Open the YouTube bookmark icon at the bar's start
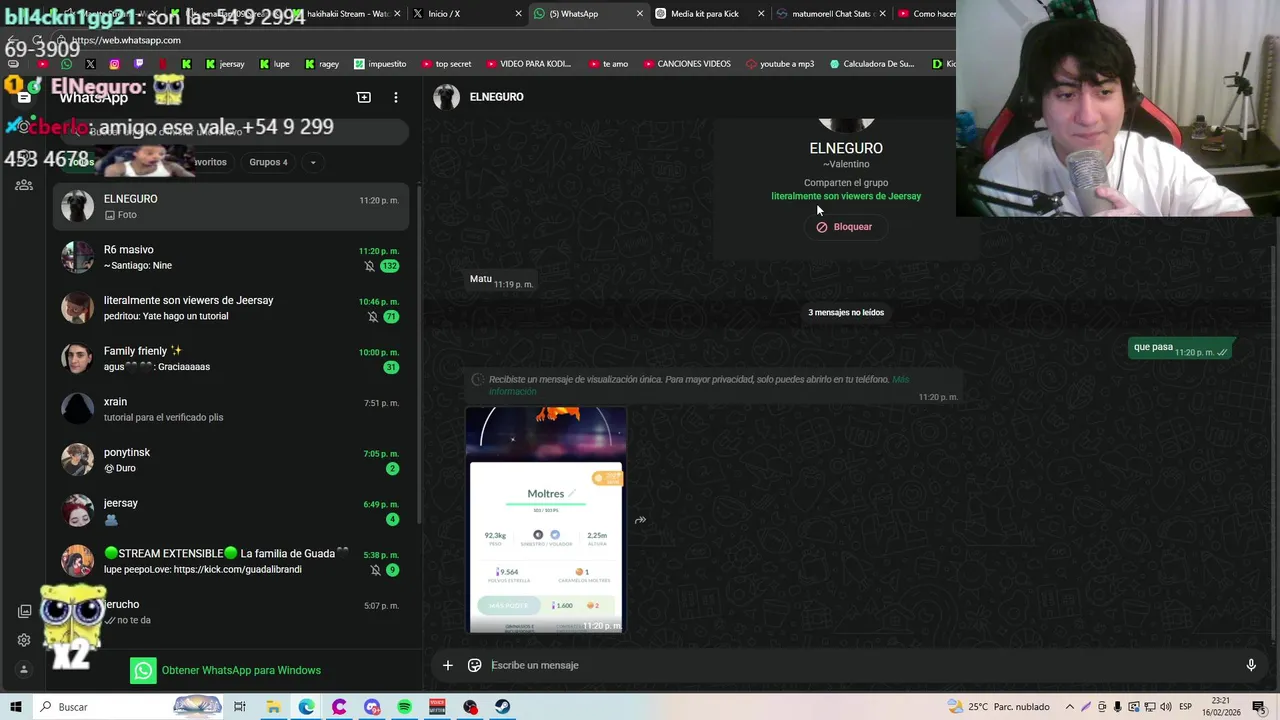Image resolution: width=1280 pixels, height=720 pixels. click(x=42, y=64)
